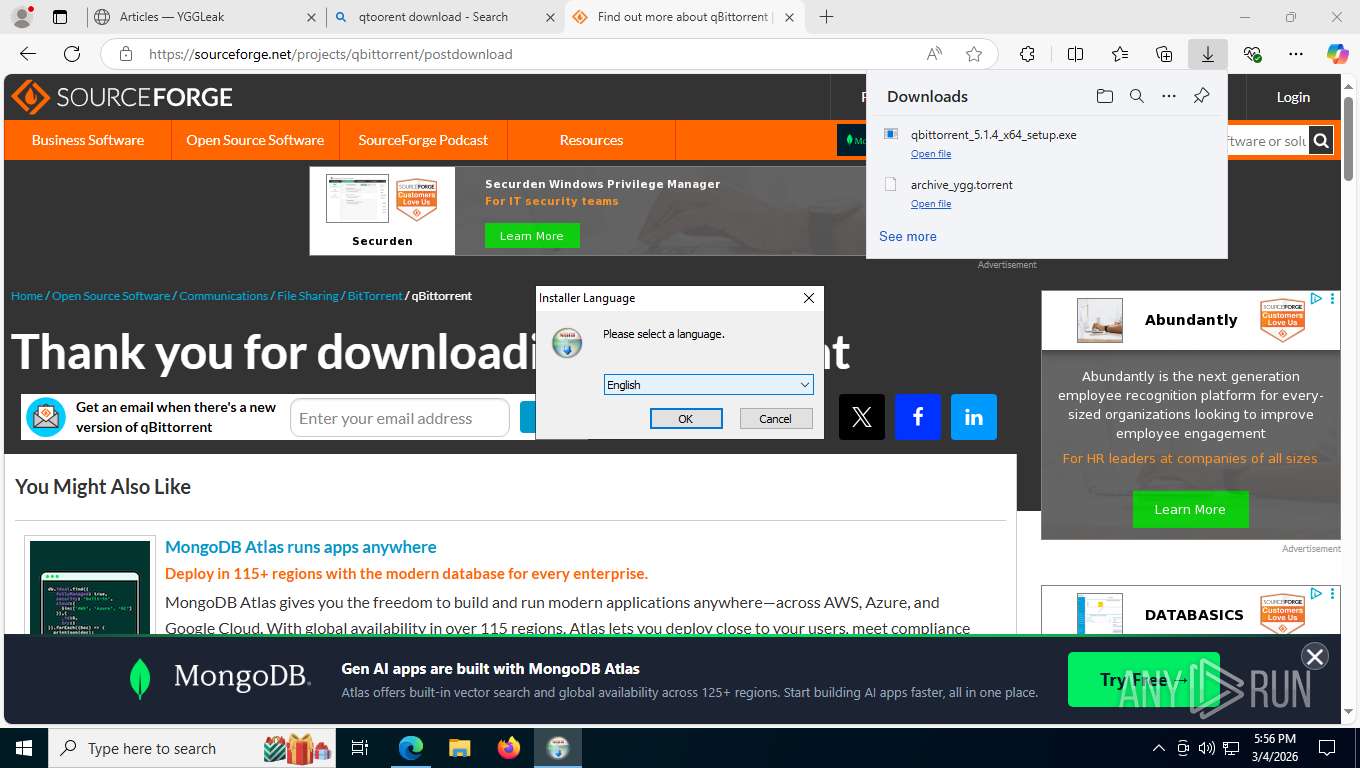Open Read Aloud in address bar
This screenshot has height=768, width=1360.
934,54
